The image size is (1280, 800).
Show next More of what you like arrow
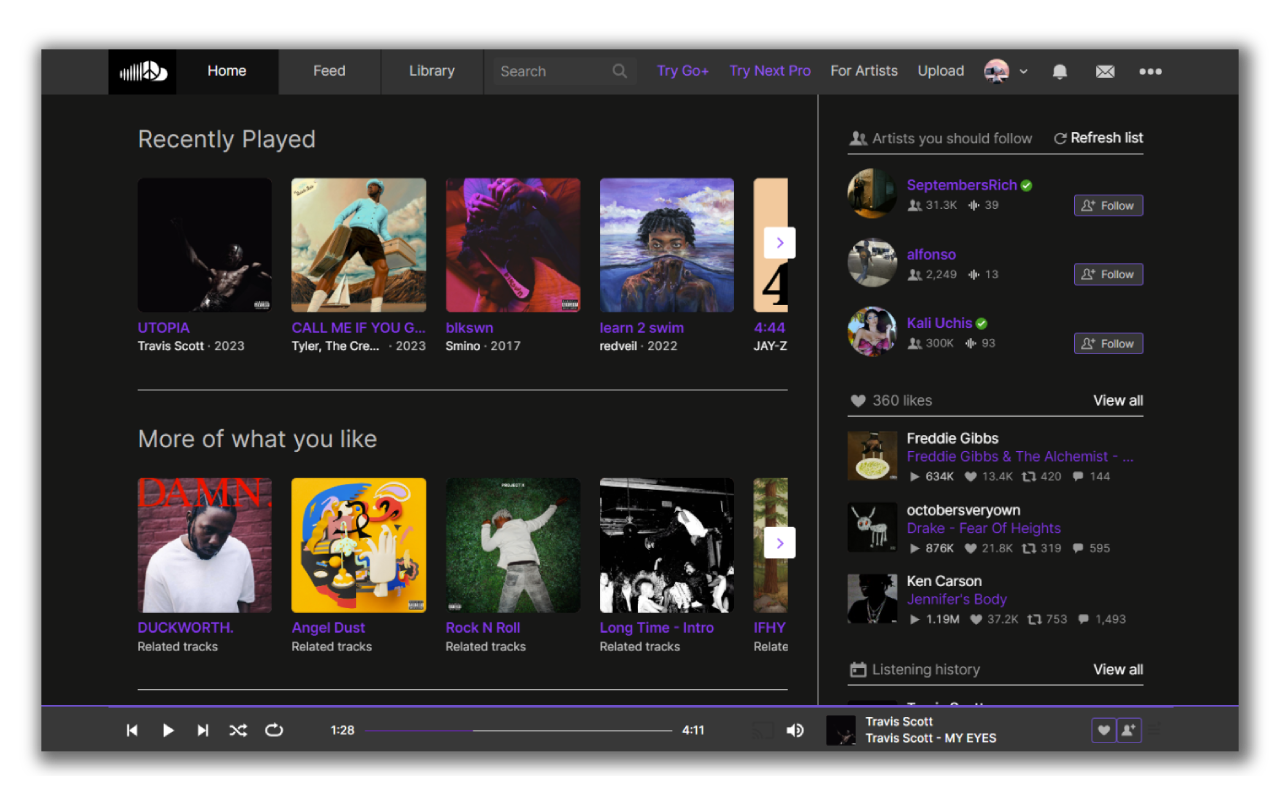coord(780,543)
